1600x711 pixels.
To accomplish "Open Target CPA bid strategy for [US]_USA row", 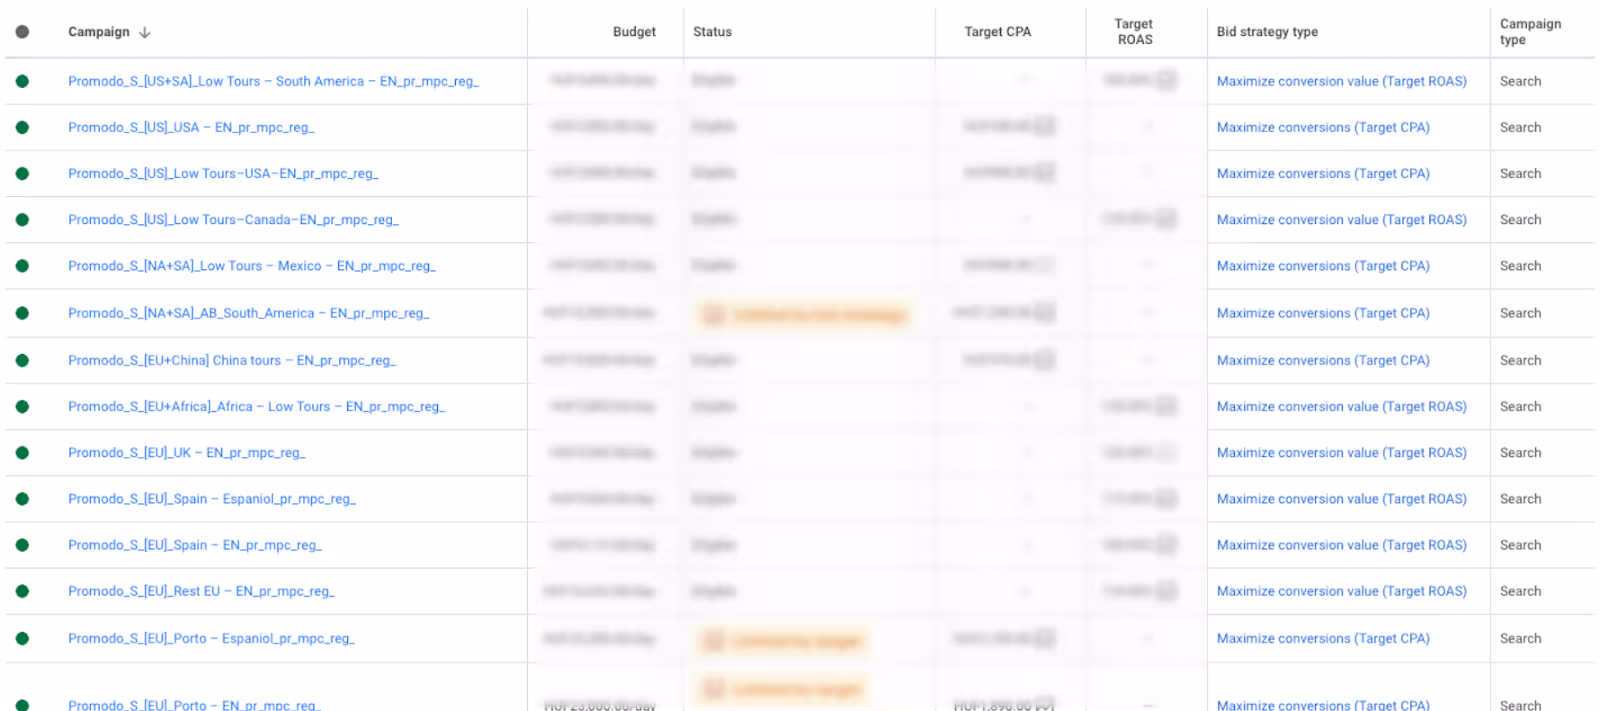I will [x=1323, y=127].
